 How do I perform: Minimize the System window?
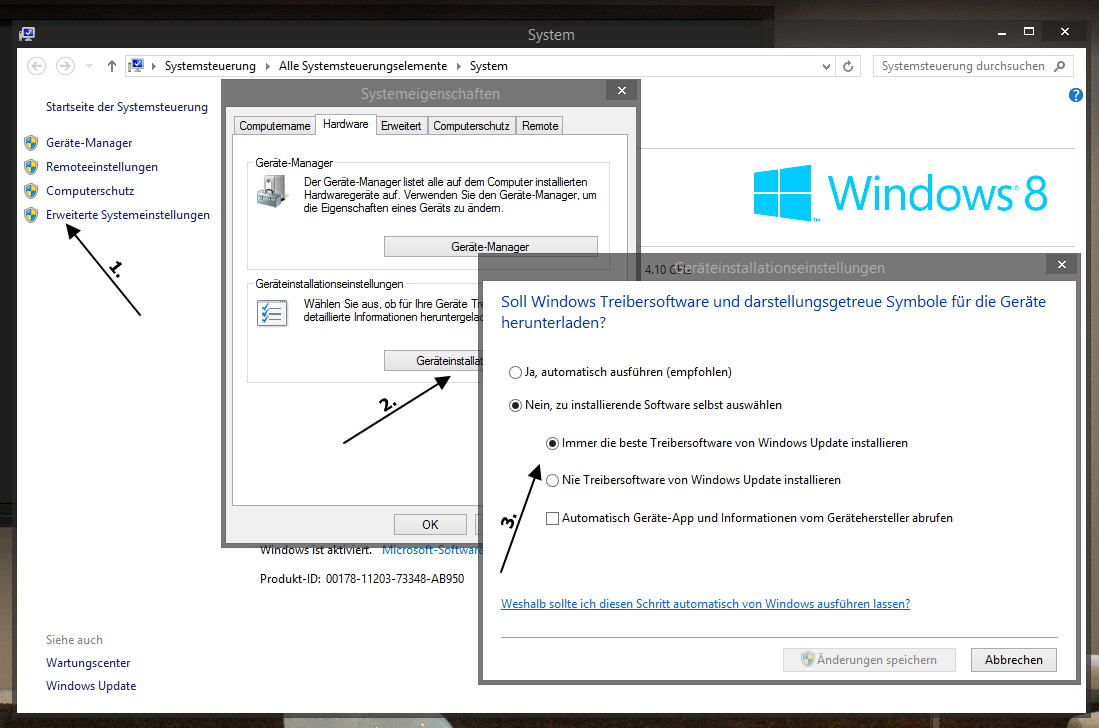pos(1002,32)
